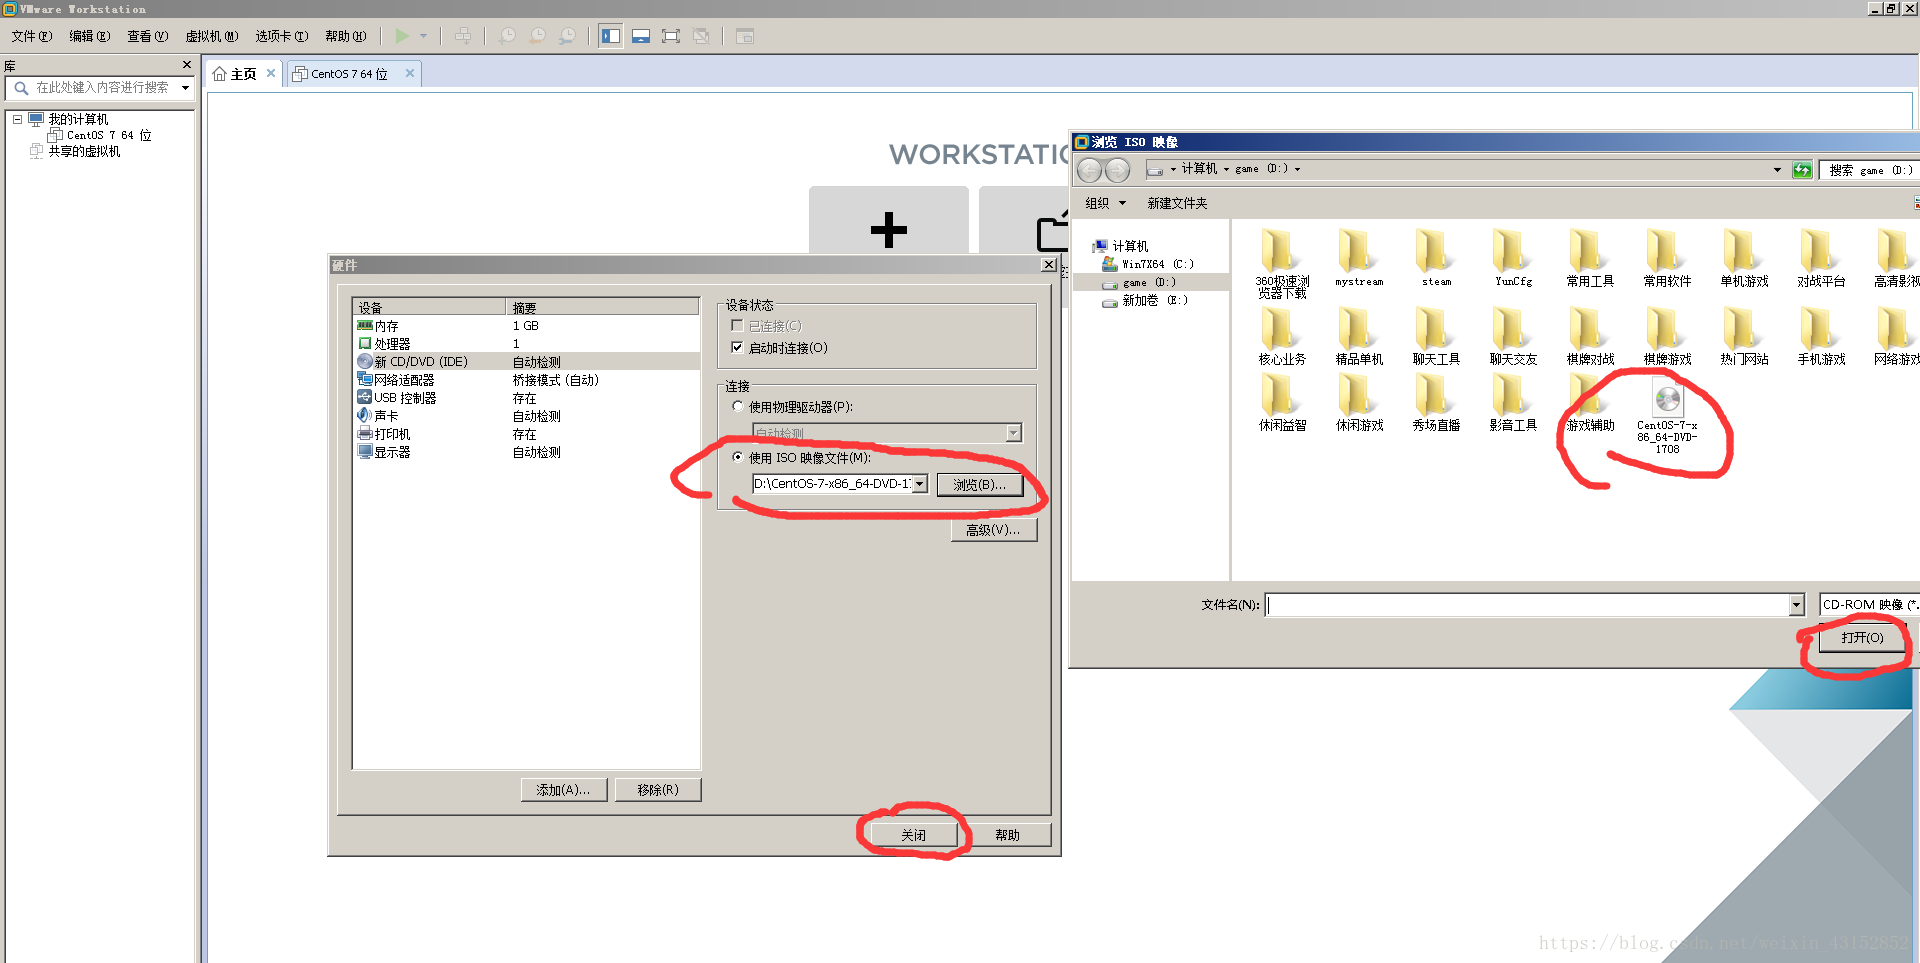Select 新加卷 (E:) drive in navigation pane
This screenshot has height=963, width=1920.
pos(1145,300)
